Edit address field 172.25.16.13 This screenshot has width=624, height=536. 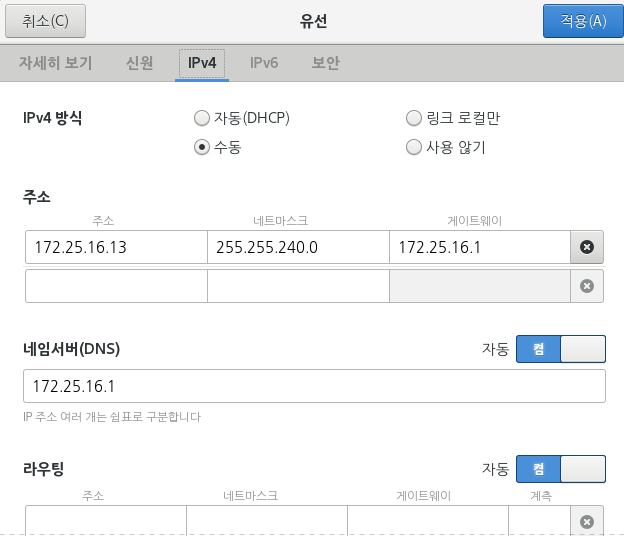click(116, 247)
